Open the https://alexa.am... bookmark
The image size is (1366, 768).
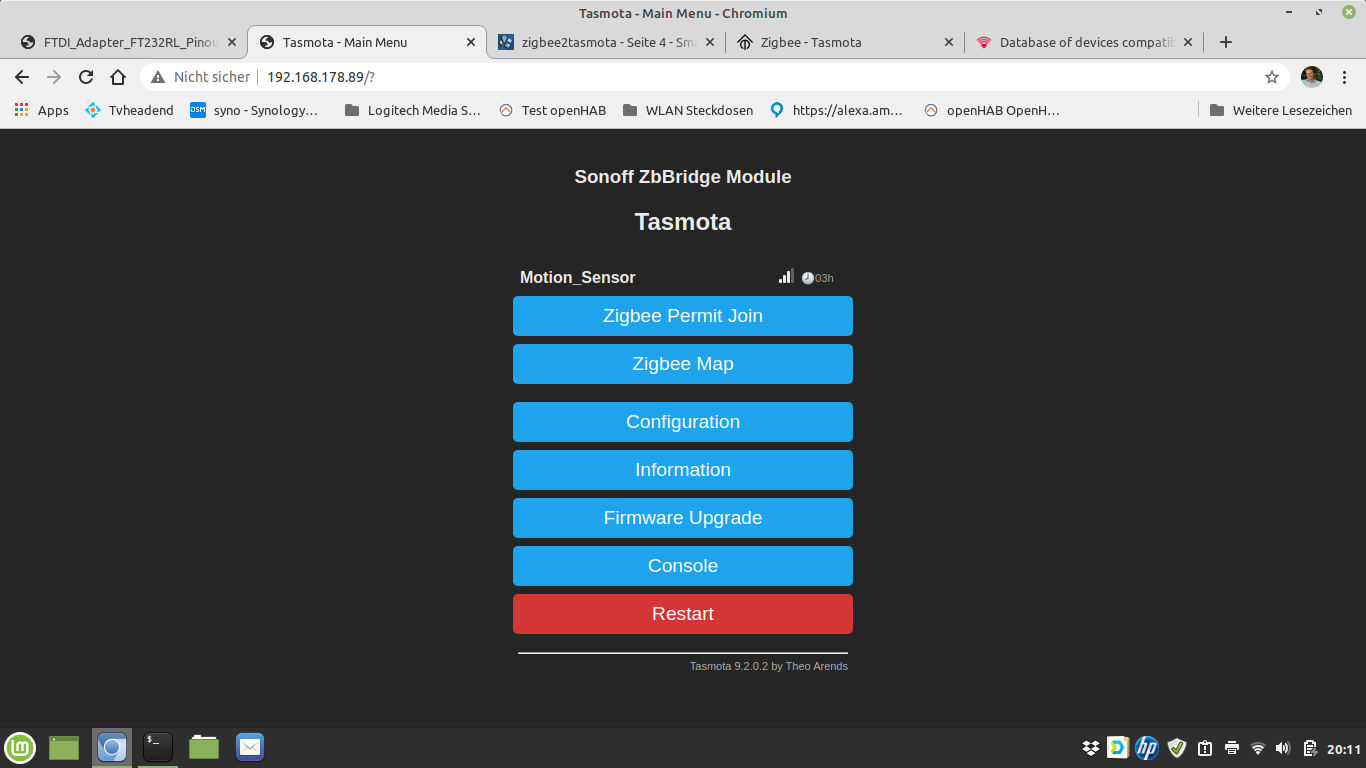pos(837,110)
